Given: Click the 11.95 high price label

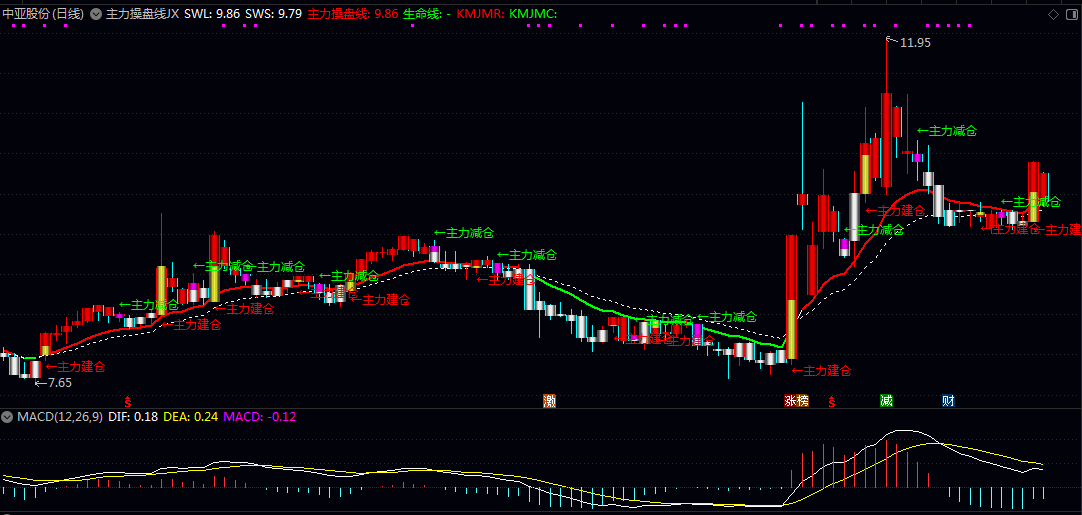Looking at the screenshot, I should (x=916, y=43).
